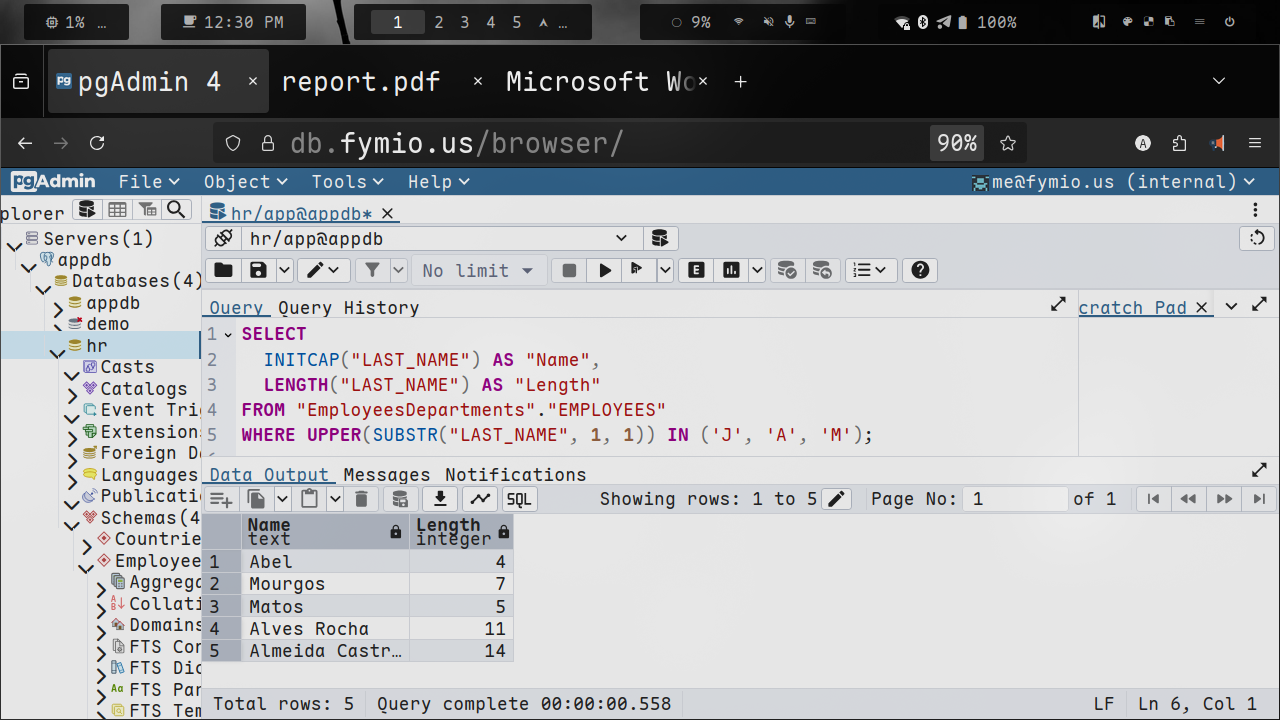Switch to the Messages tab
Image resolution: width=1280 pixels, height=720 pixels.
pos(386,475)
